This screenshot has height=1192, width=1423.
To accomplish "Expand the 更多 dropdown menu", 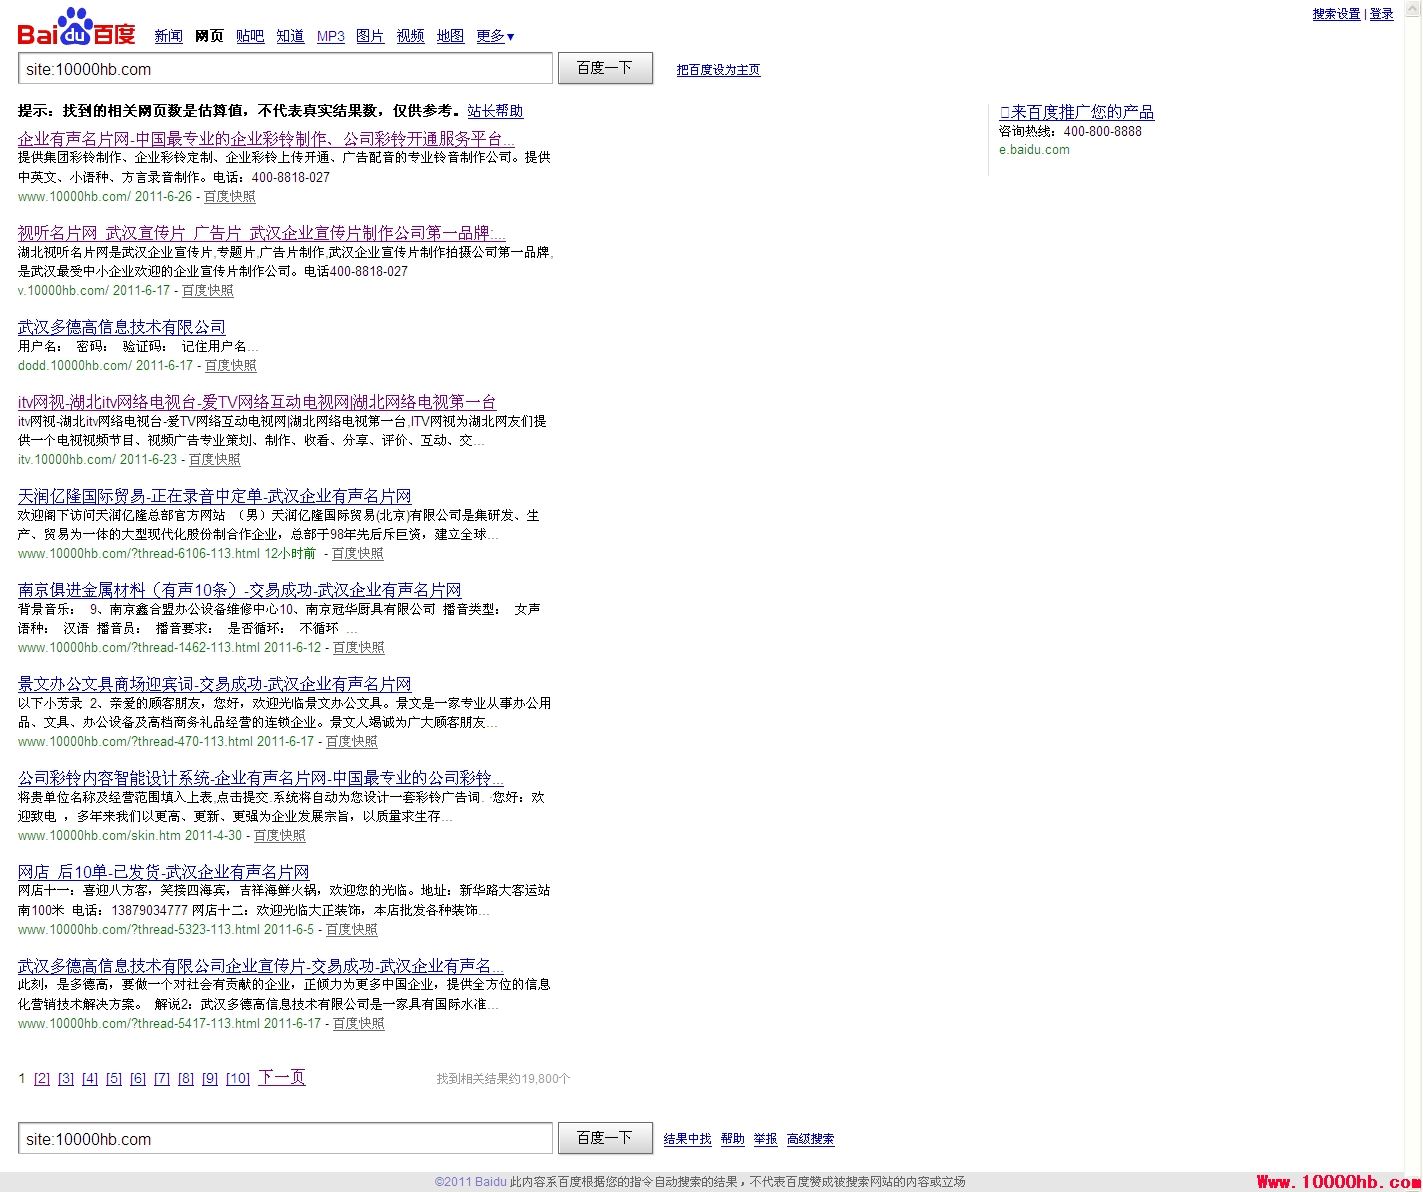I will tap(495, 36).
